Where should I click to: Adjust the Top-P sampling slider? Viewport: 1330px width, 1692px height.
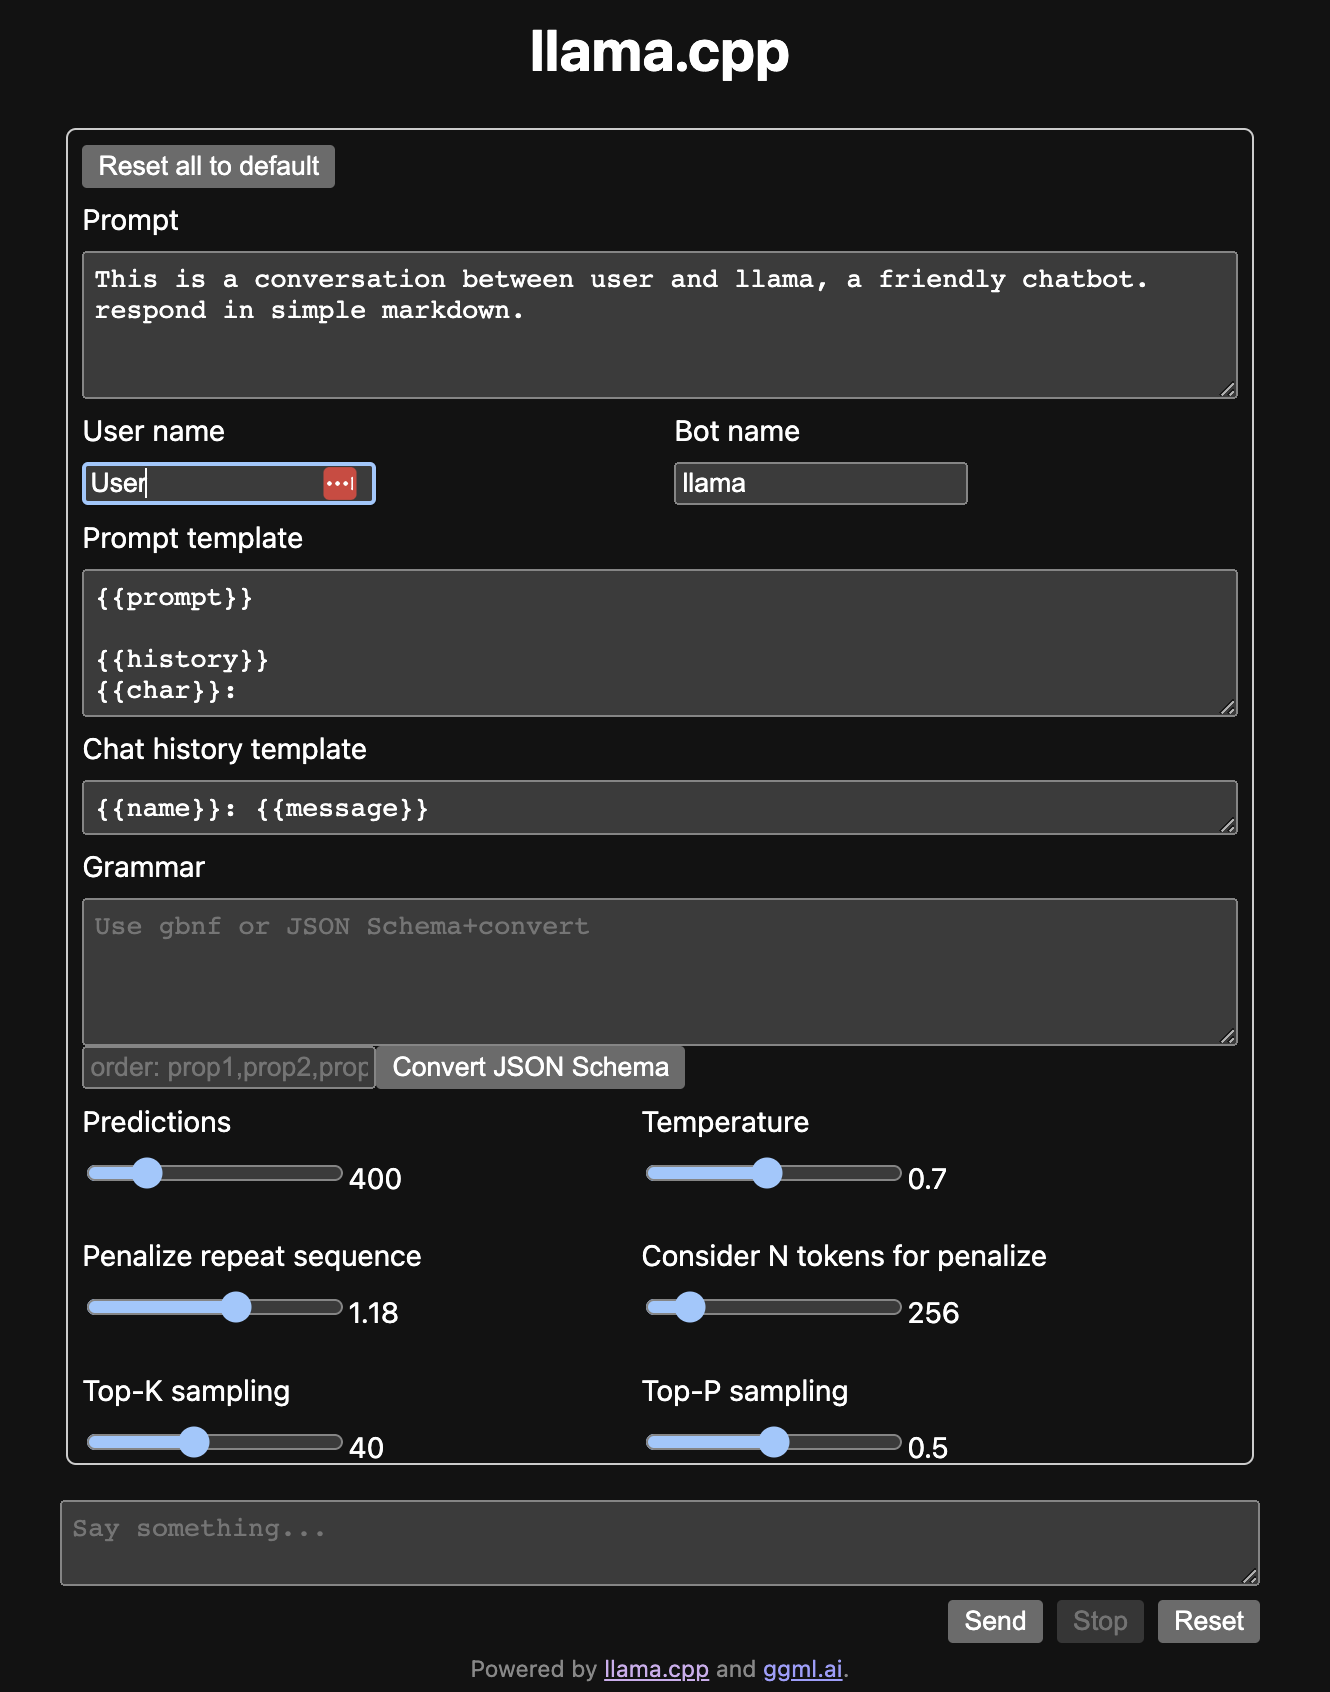point(774,1442)
